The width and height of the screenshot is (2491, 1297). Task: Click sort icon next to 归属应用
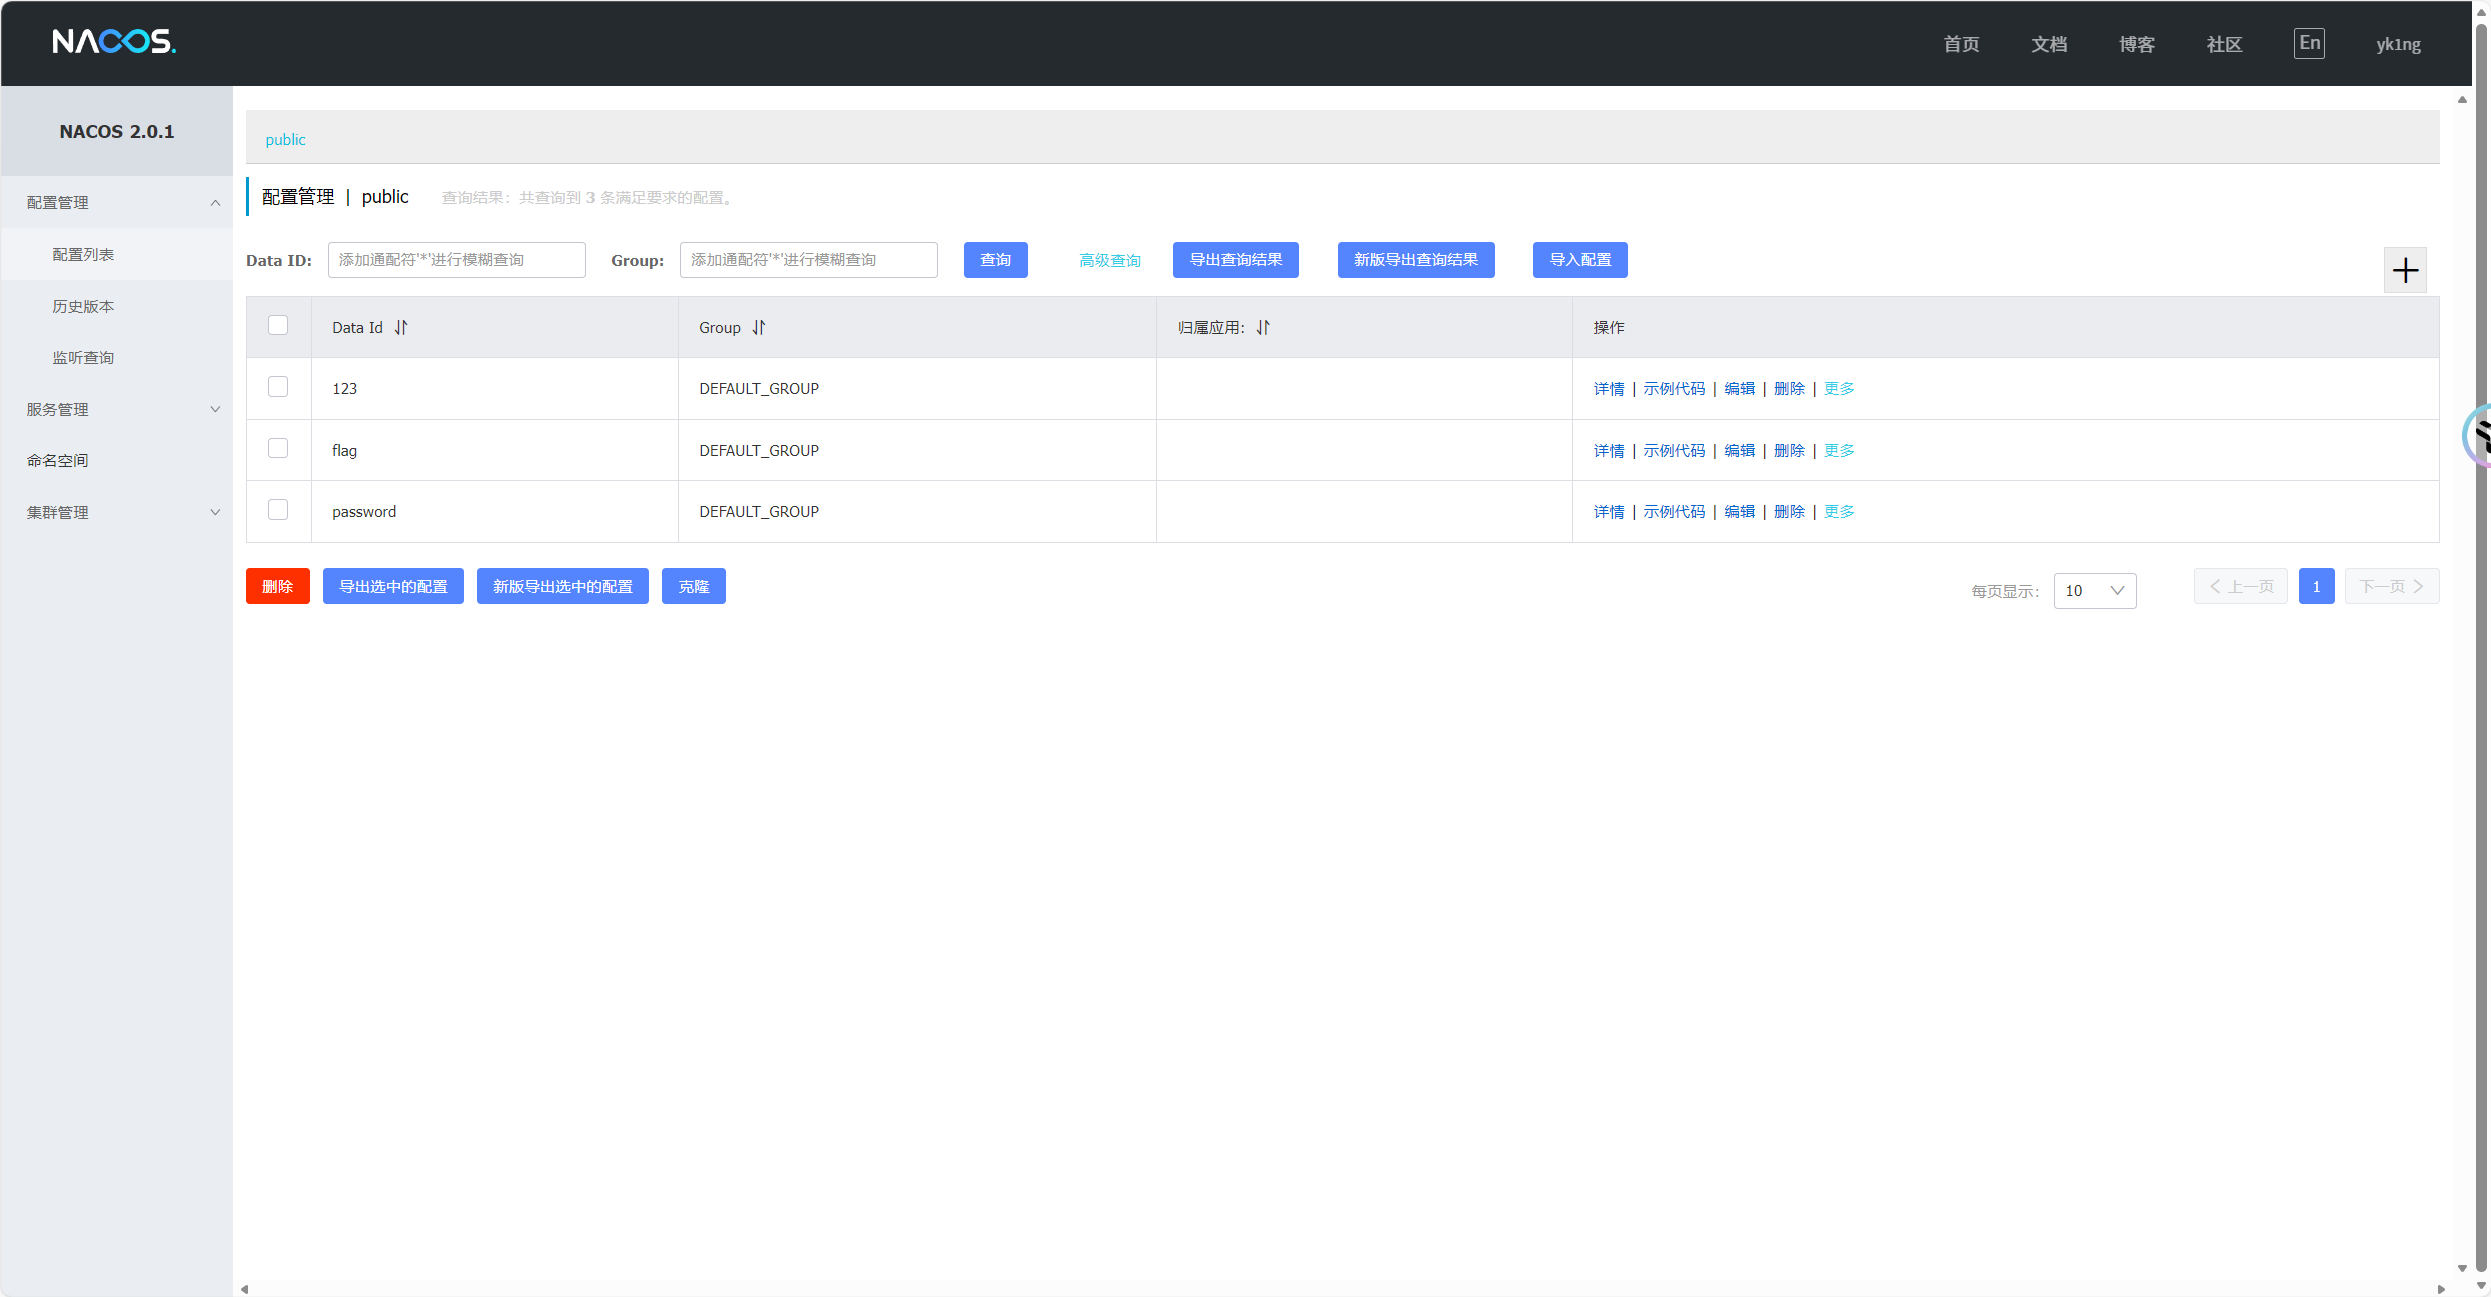1263,328
